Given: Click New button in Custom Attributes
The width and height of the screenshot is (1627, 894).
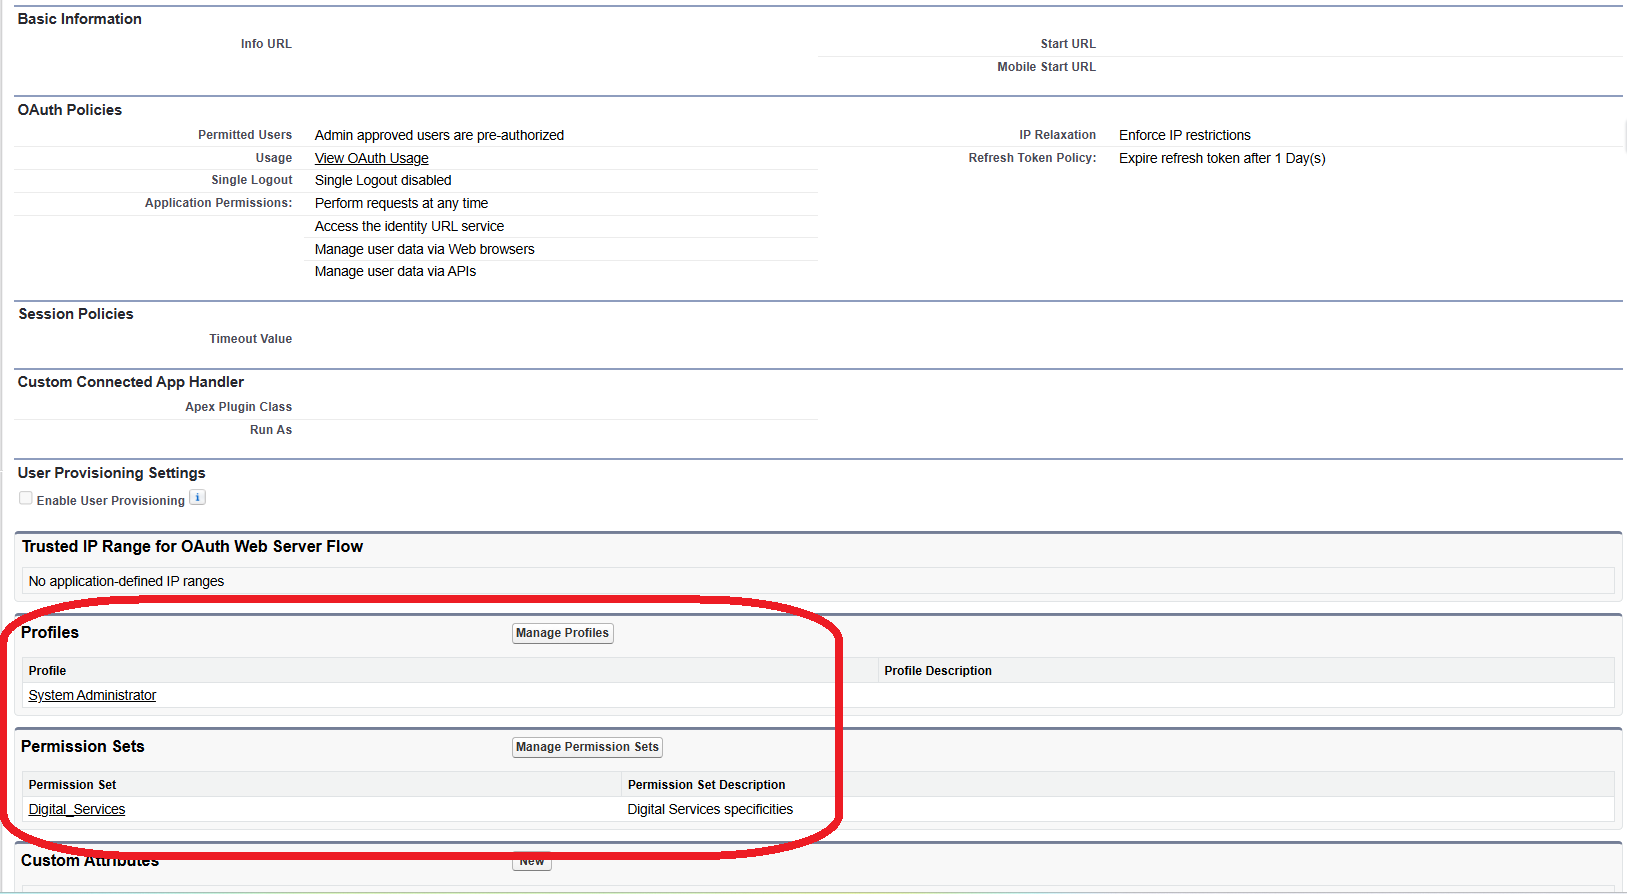Looking at the screenshot, I should coord(532,861).
